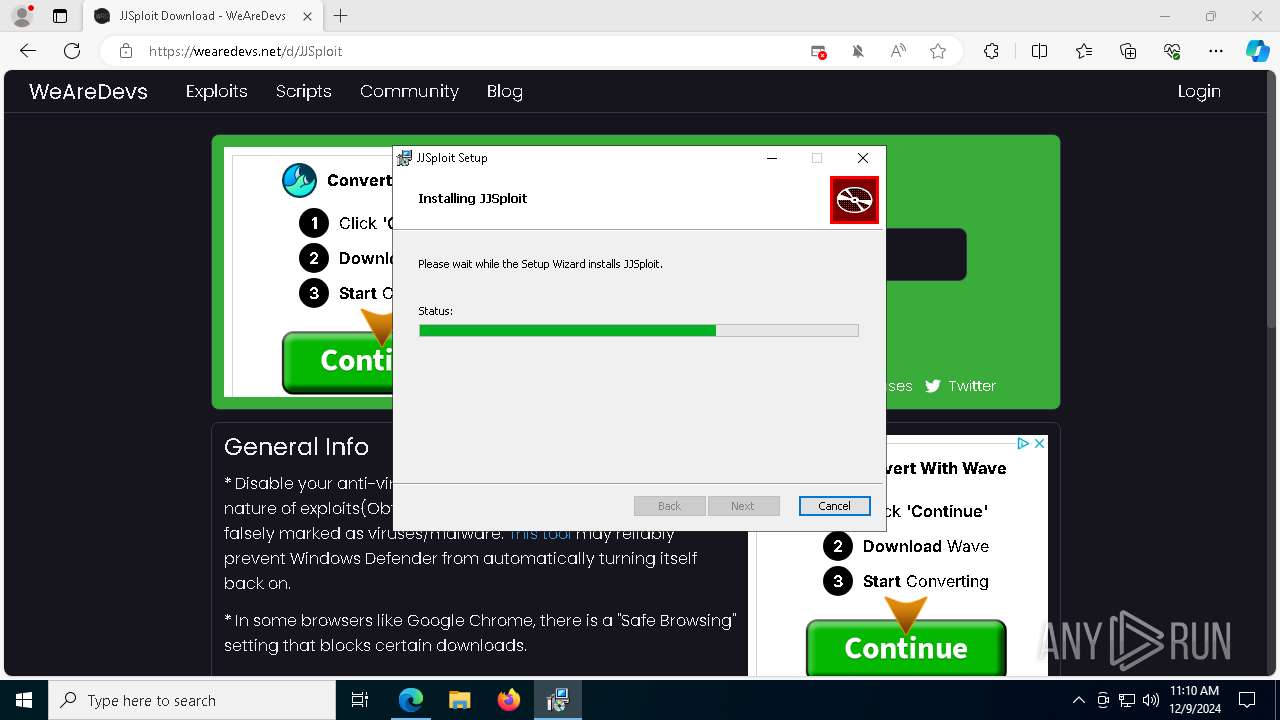Click Continue in the right-side Wave ad
The image size is (1280, 720).
[x=906, y=648]
